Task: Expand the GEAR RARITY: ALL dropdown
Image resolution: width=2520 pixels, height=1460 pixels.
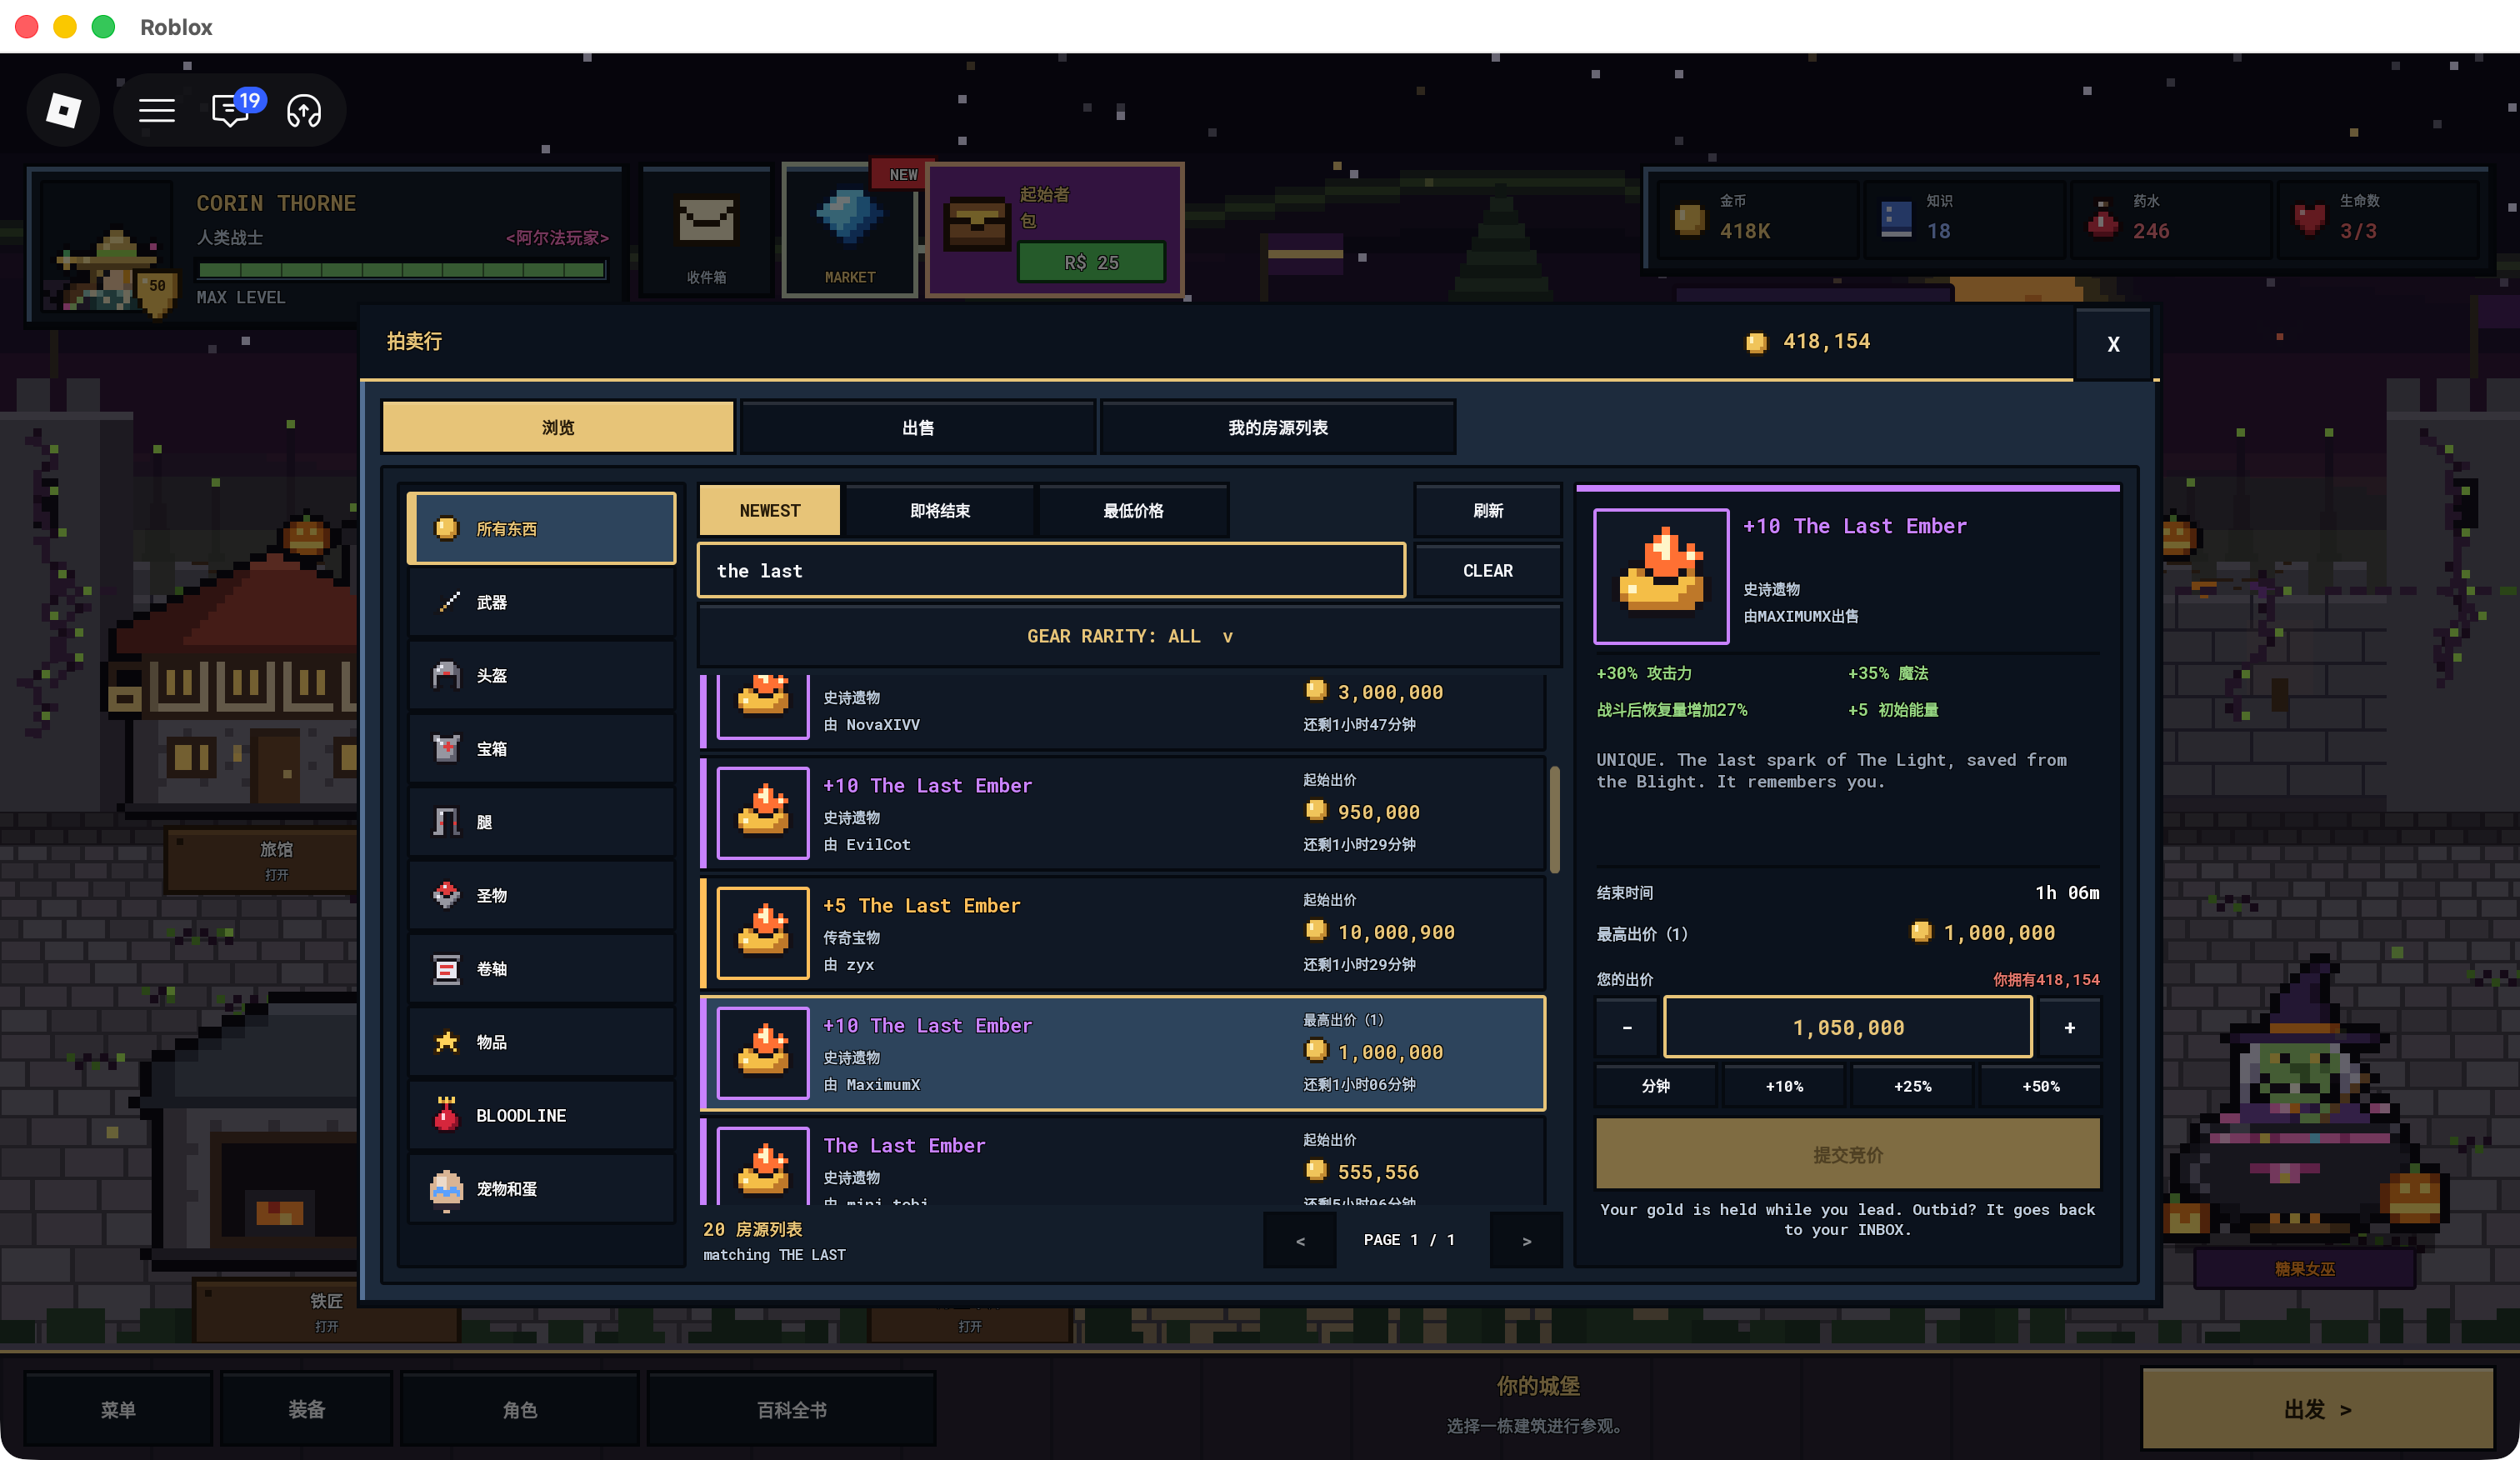Action: point(1129,636)
